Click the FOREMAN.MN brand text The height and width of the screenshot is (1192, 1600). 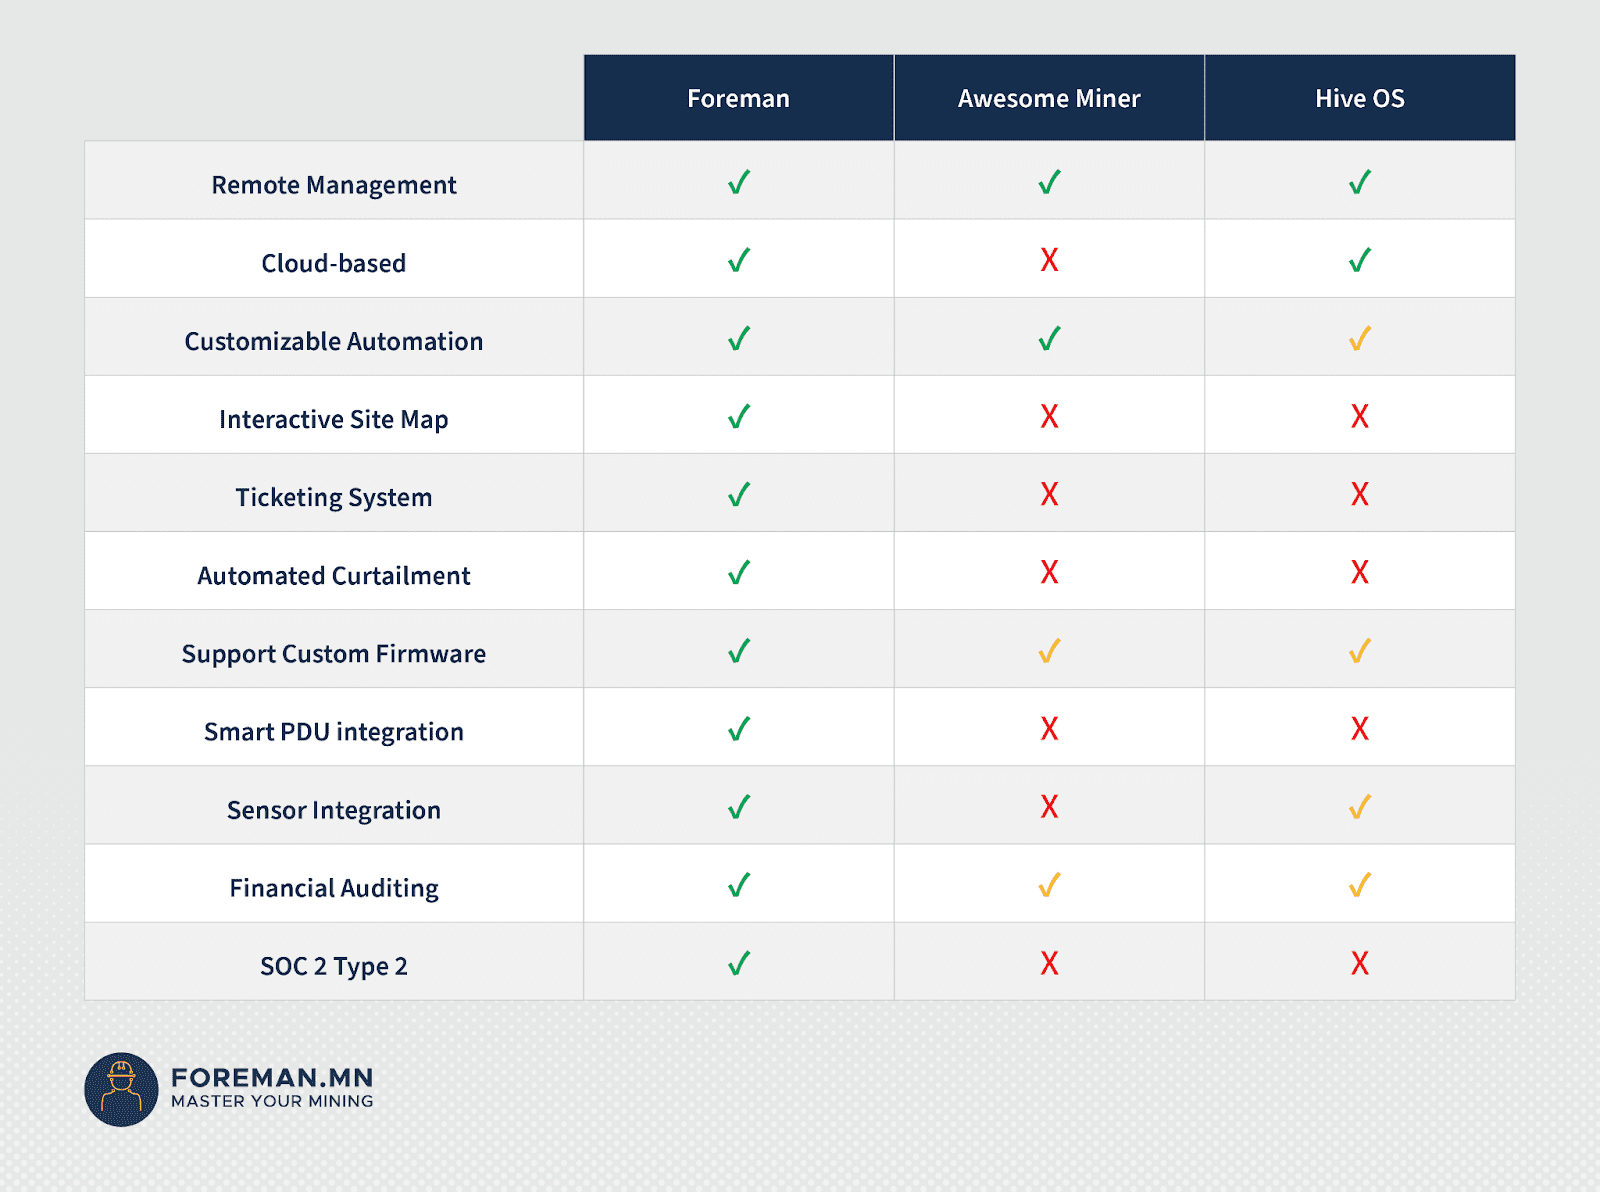point(272,1078)
